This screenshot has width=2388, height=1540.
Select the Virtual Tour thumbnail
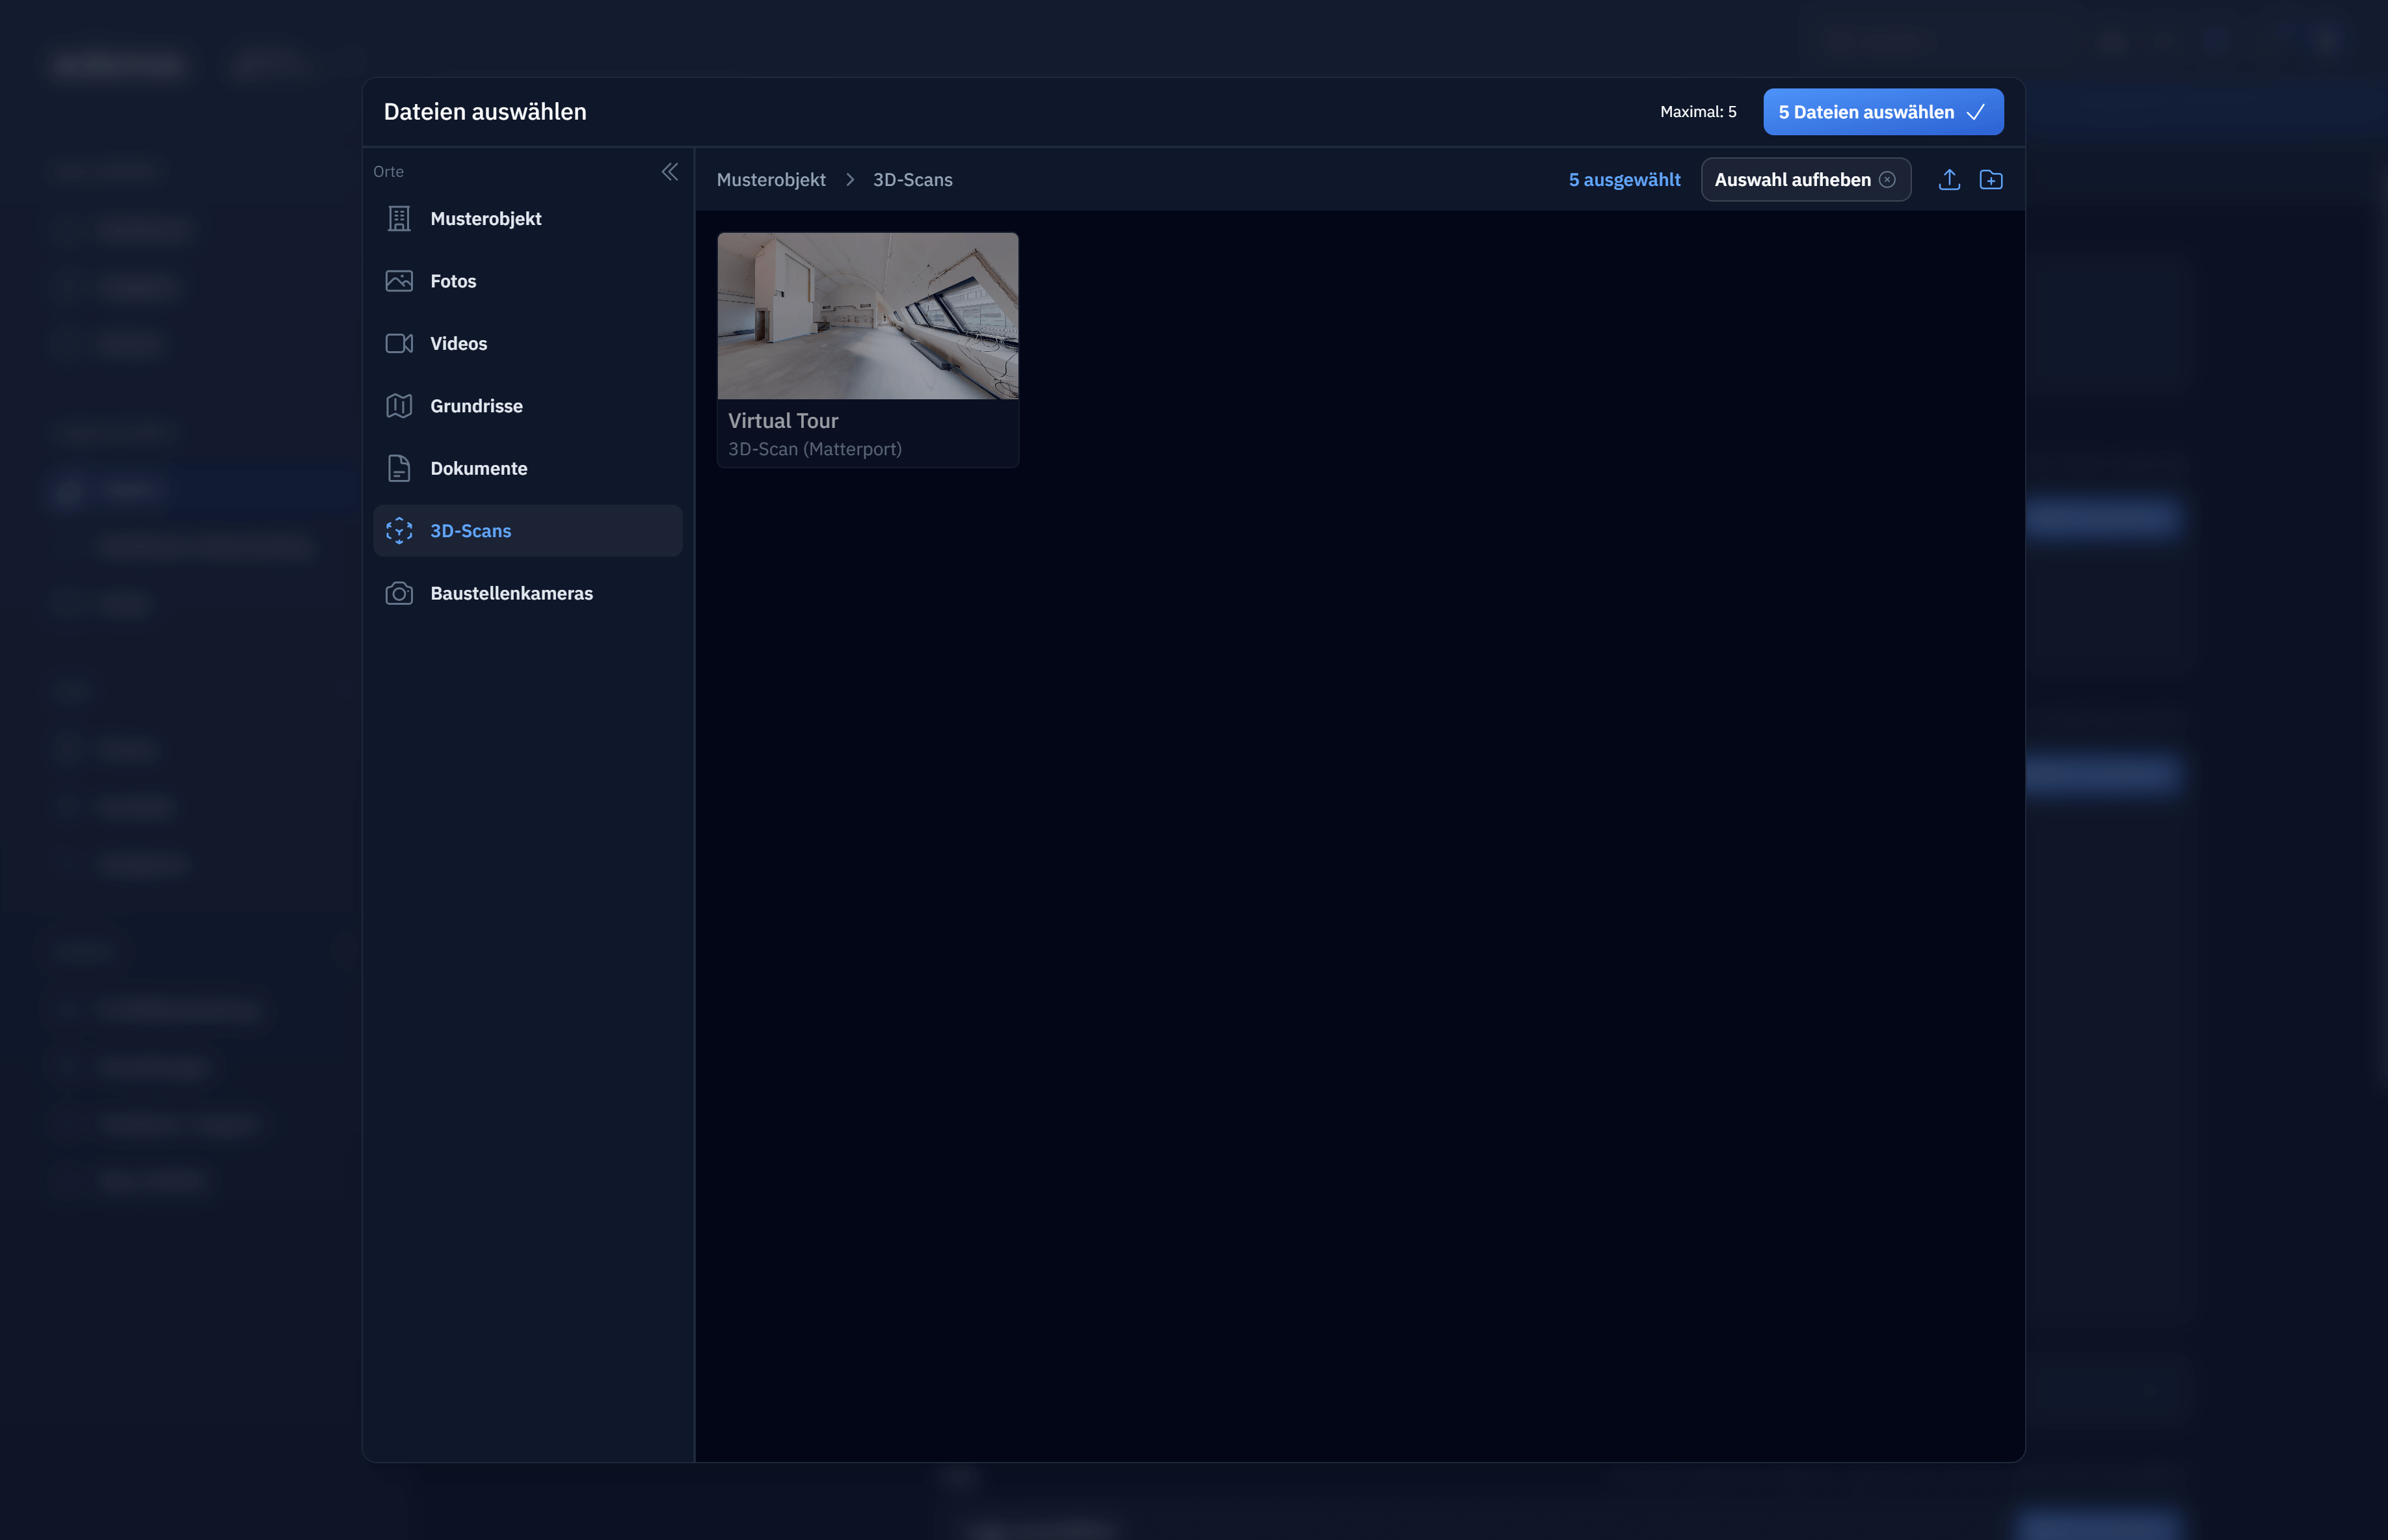pyautogui.click(x=867, y=316)
